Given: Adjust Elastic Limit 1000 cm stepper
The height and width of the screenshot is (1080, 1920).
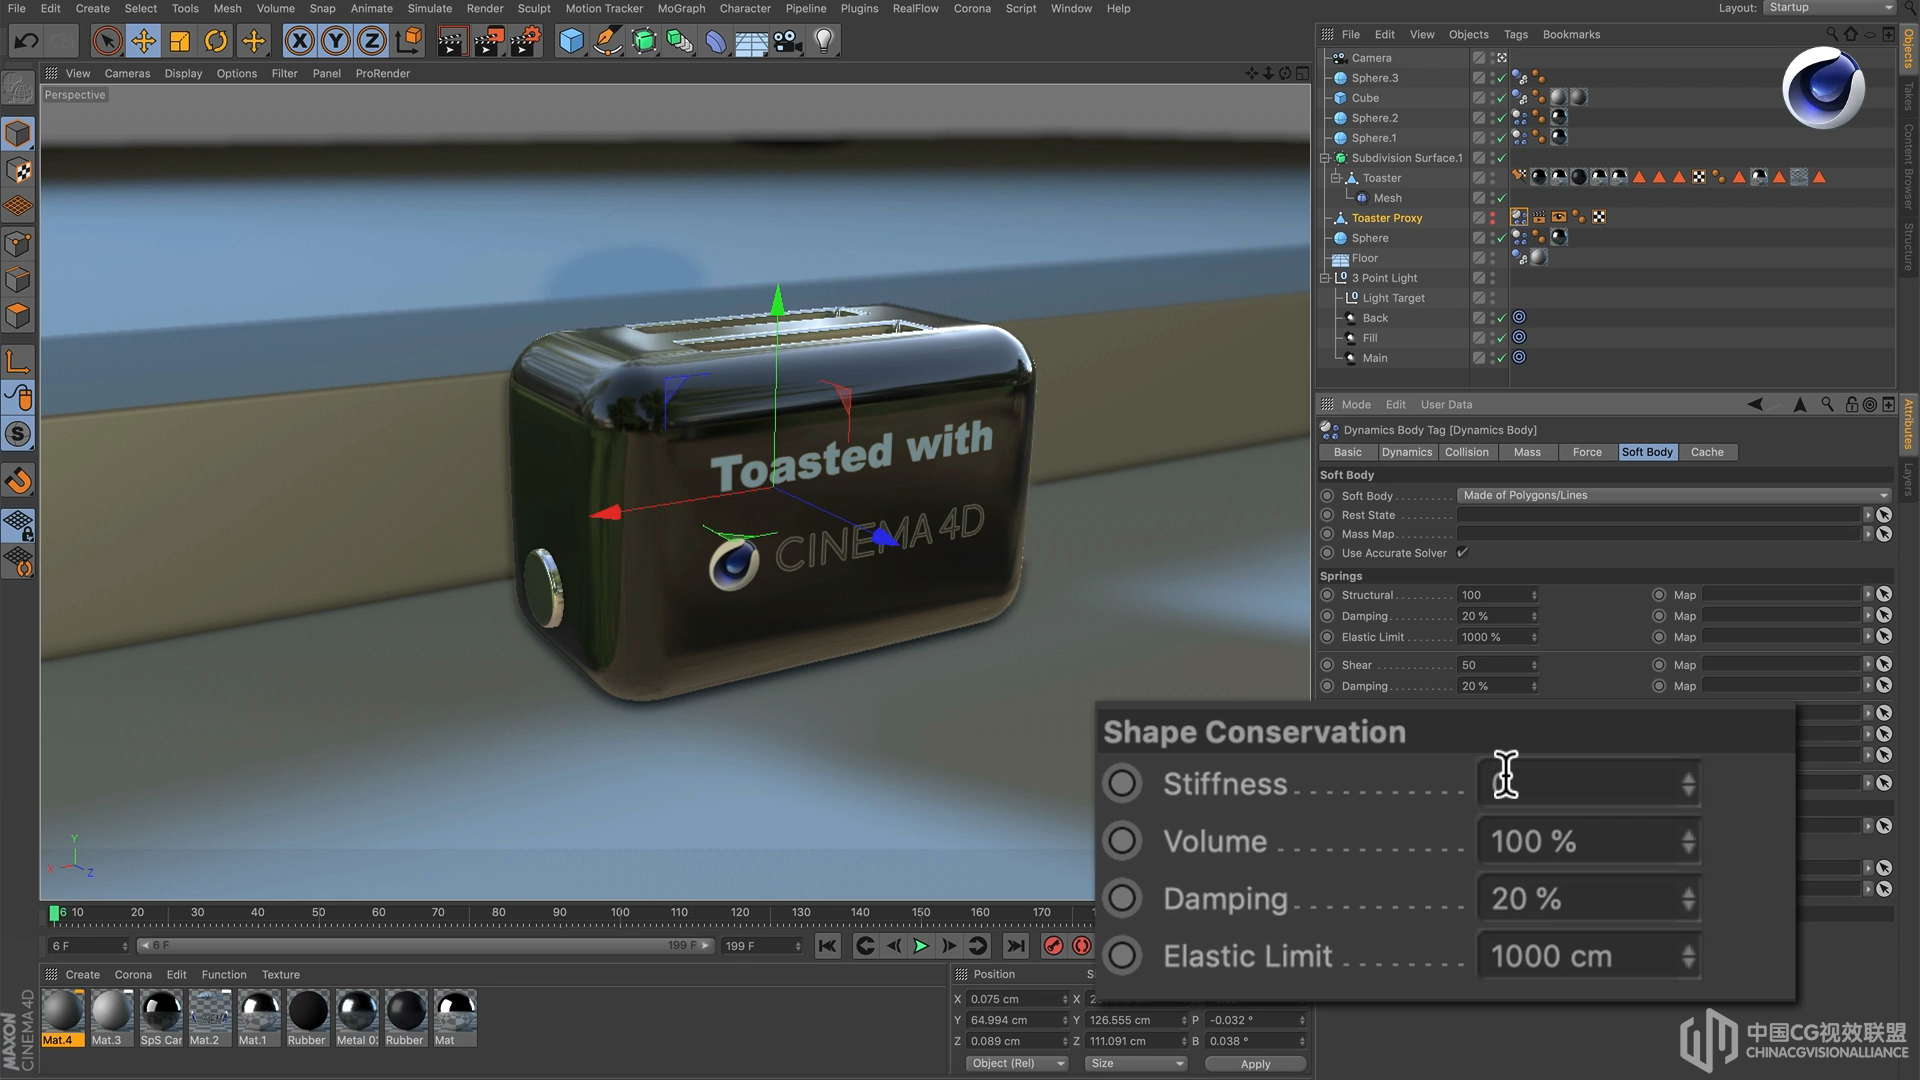Looking at the screenshot, I should 1688,957.
